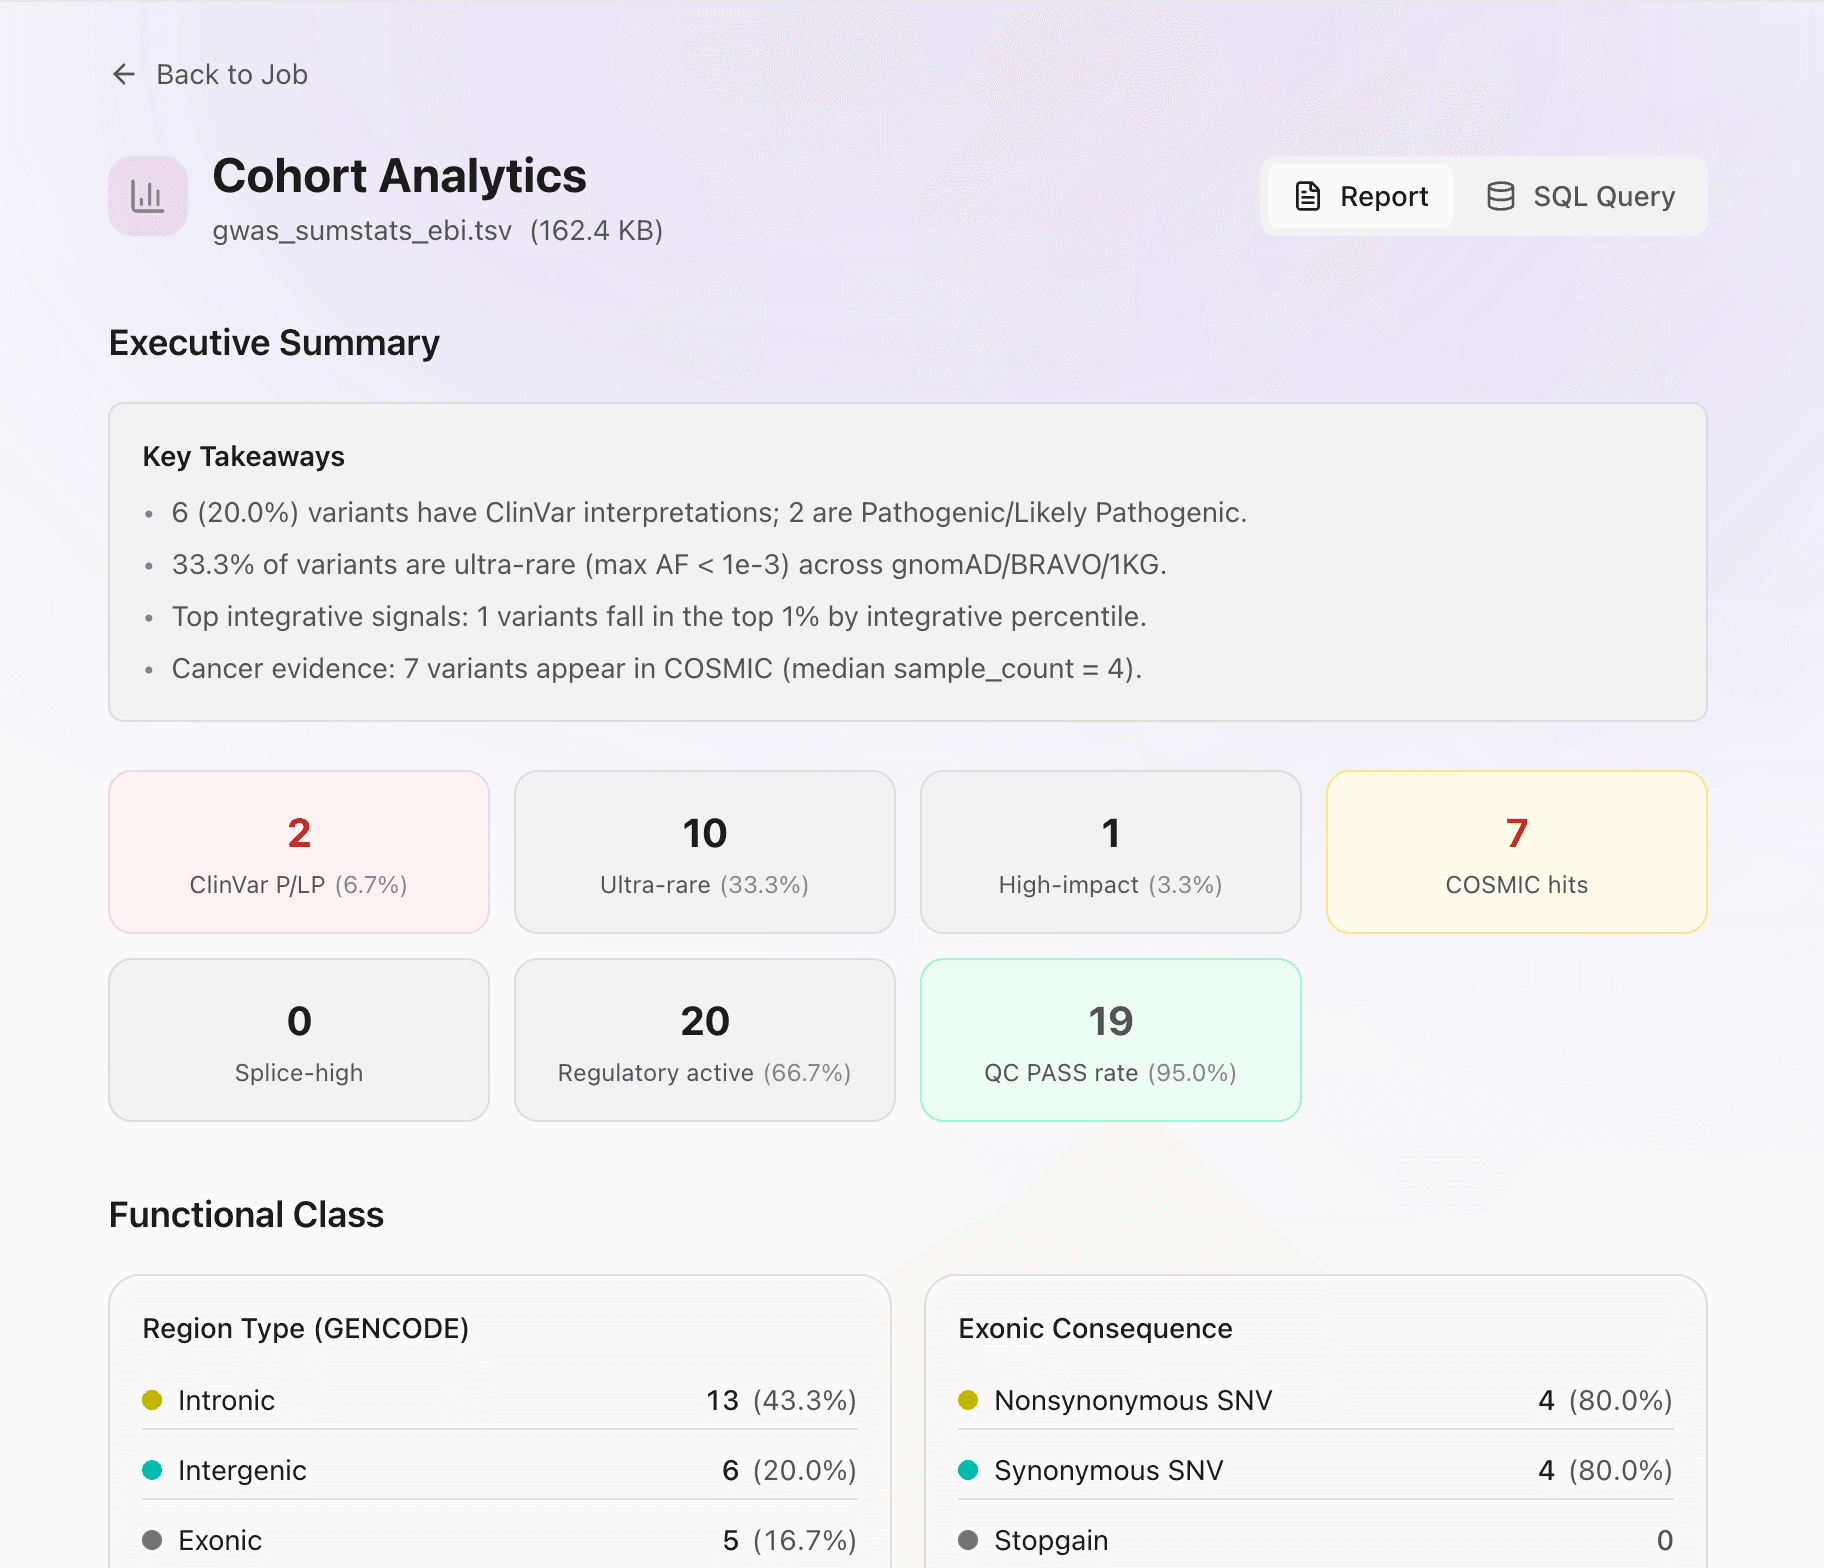
Task: Click the Exonic gray color dot
Action: (152, 1540)
